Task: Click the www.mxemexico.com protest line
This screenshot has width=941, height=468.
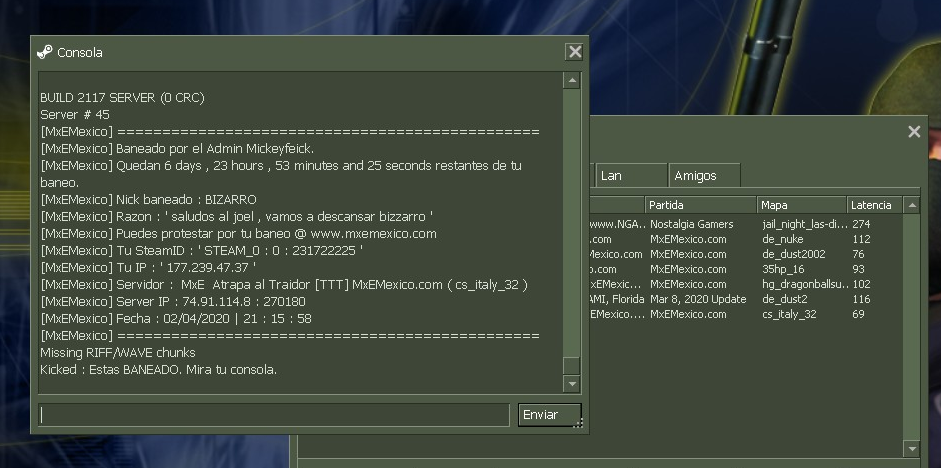Action: 238,233
